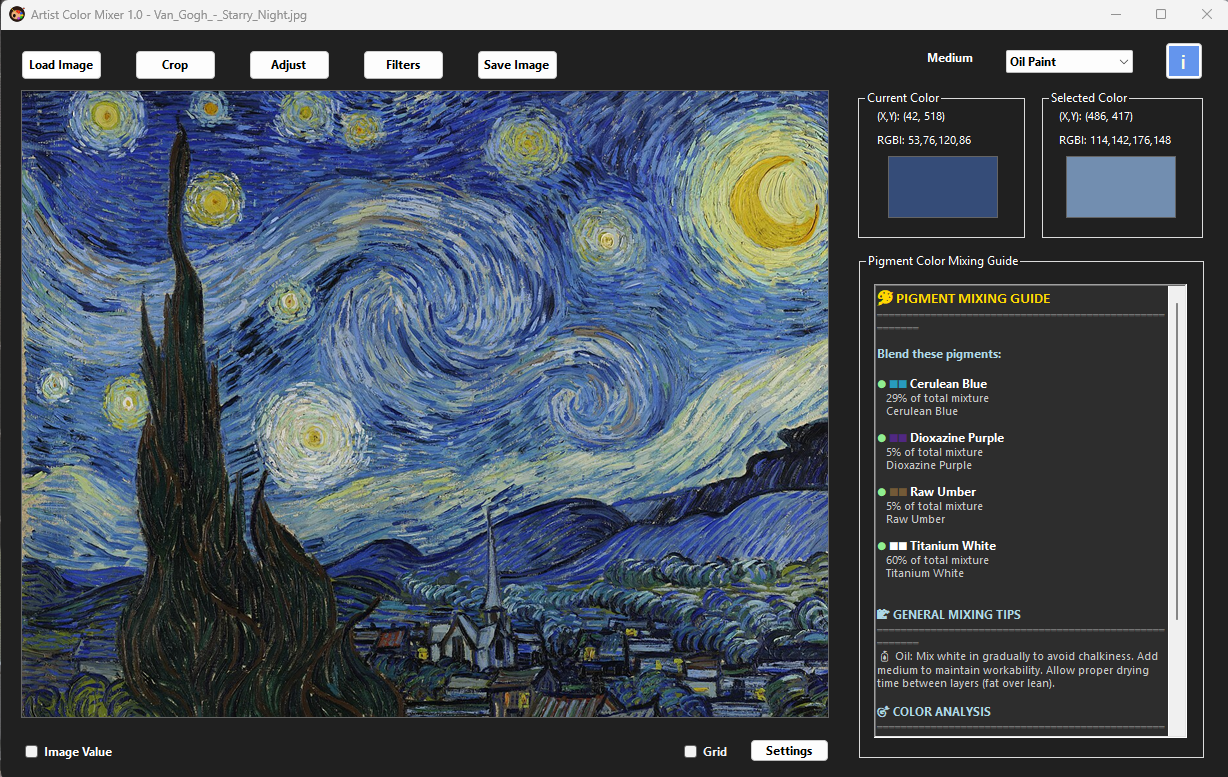This screenshot has height=777, width=1228.
Task: Click the '29% of total mixture' text
Action: (937, 398)
